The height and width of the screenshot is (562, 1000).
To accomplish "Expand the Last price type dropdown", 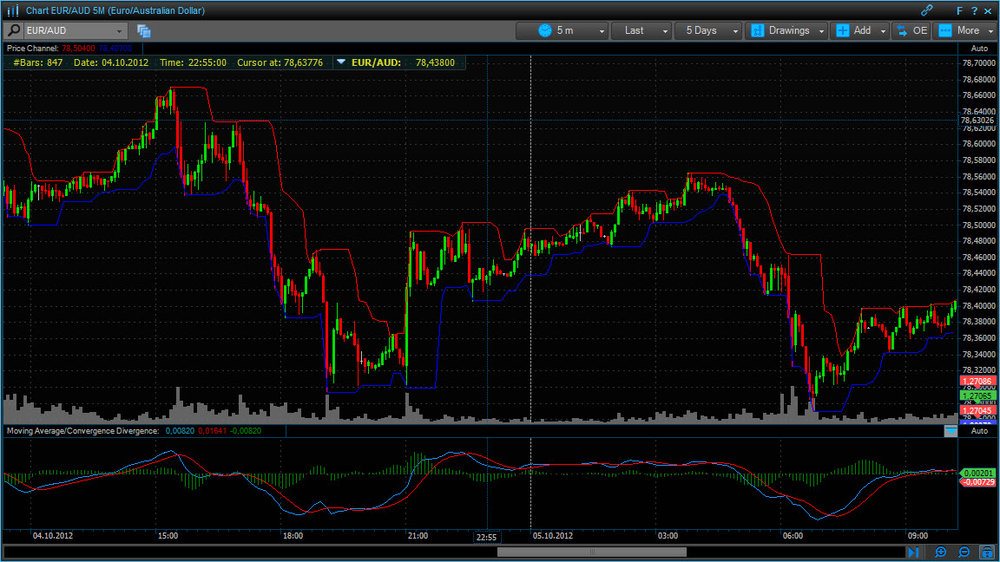I will (x=641, y=31).
